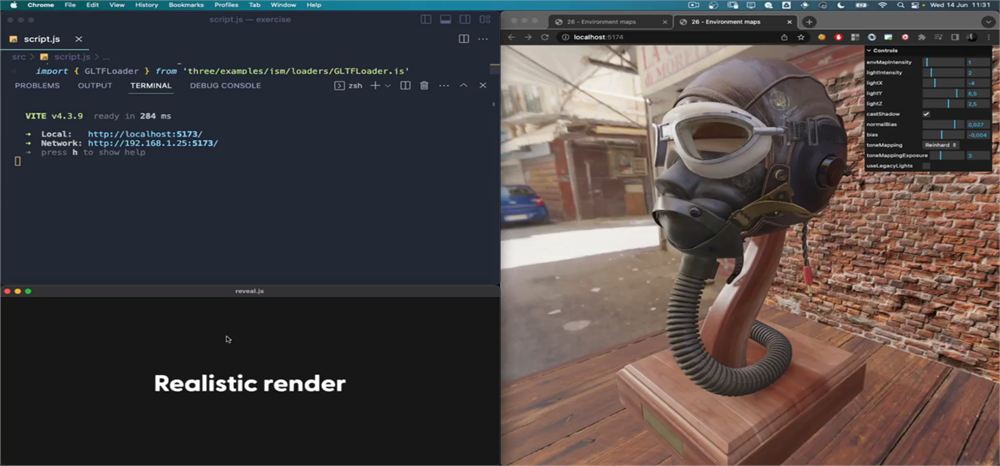Customize VS Code layout icon

click(x=485, y=20)
